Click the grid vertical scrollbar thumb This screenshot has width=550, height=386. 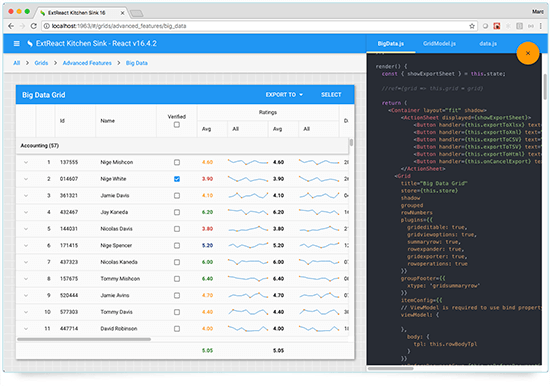351,142
